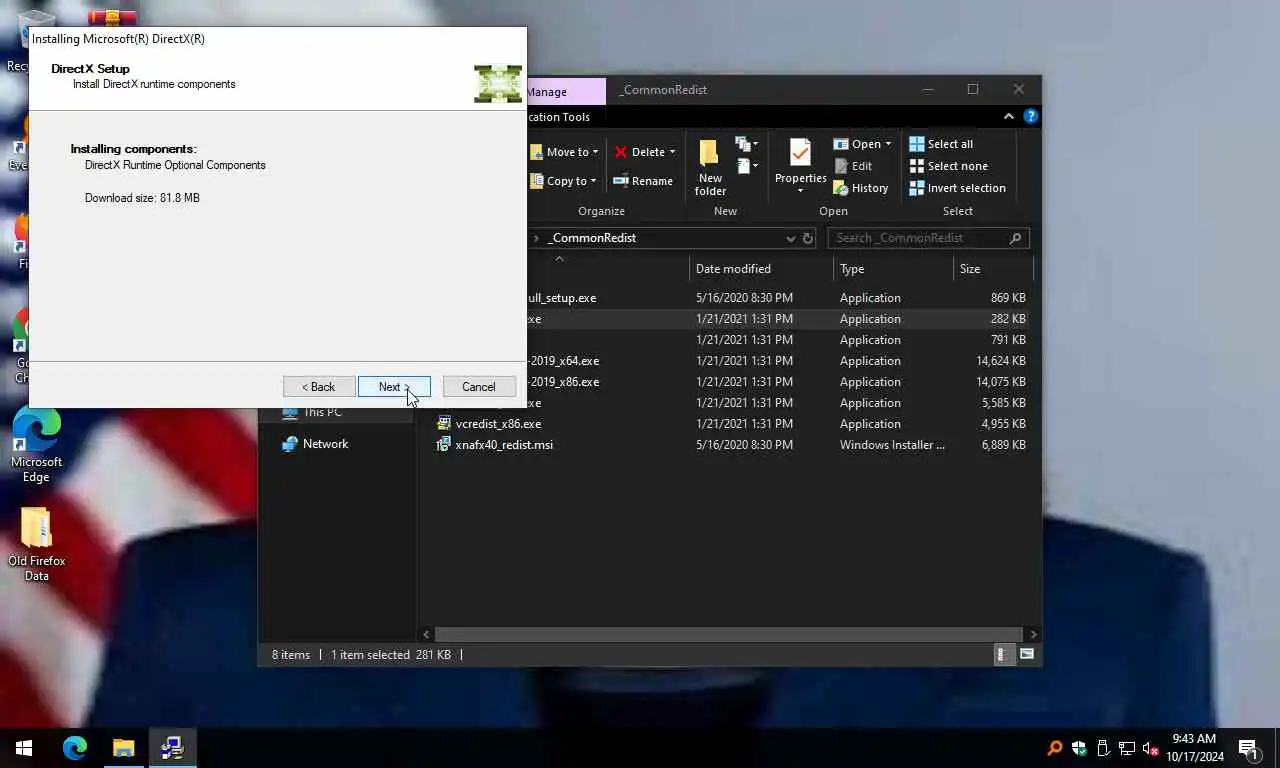Open the Move to dropdown arrow
Screen dimensions: 1280x768
(x=595, y=152)
